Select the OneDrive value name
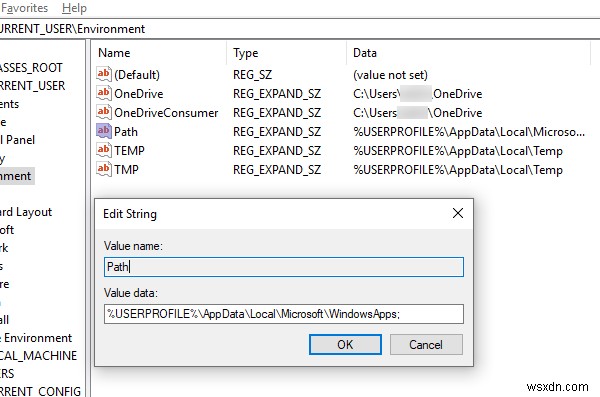 point(139,94)
